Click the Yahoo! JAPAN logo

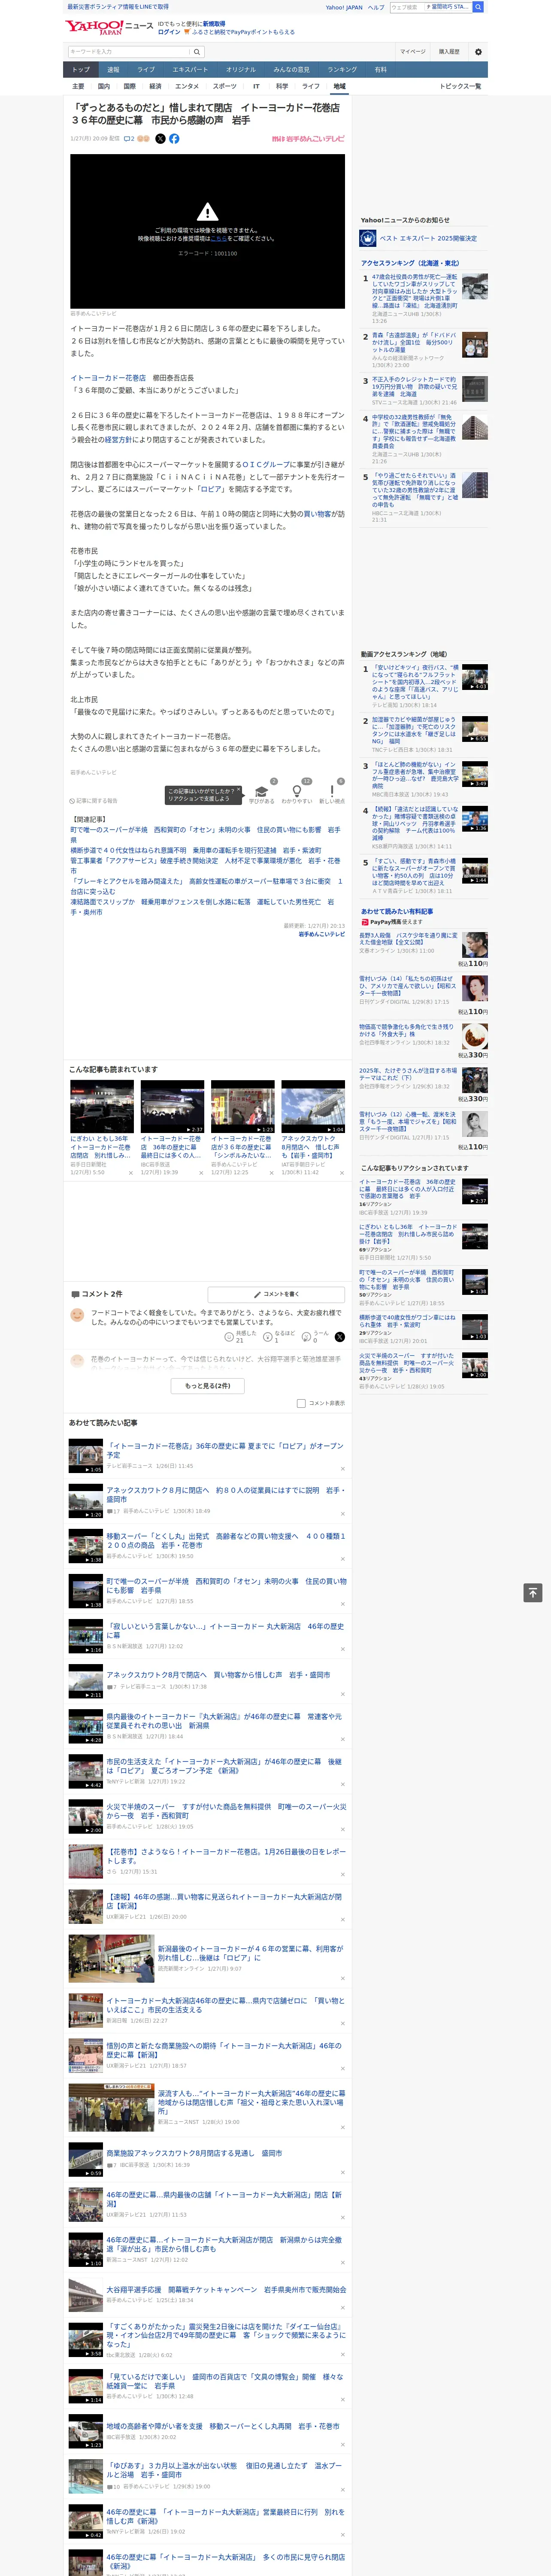point(95,27)
